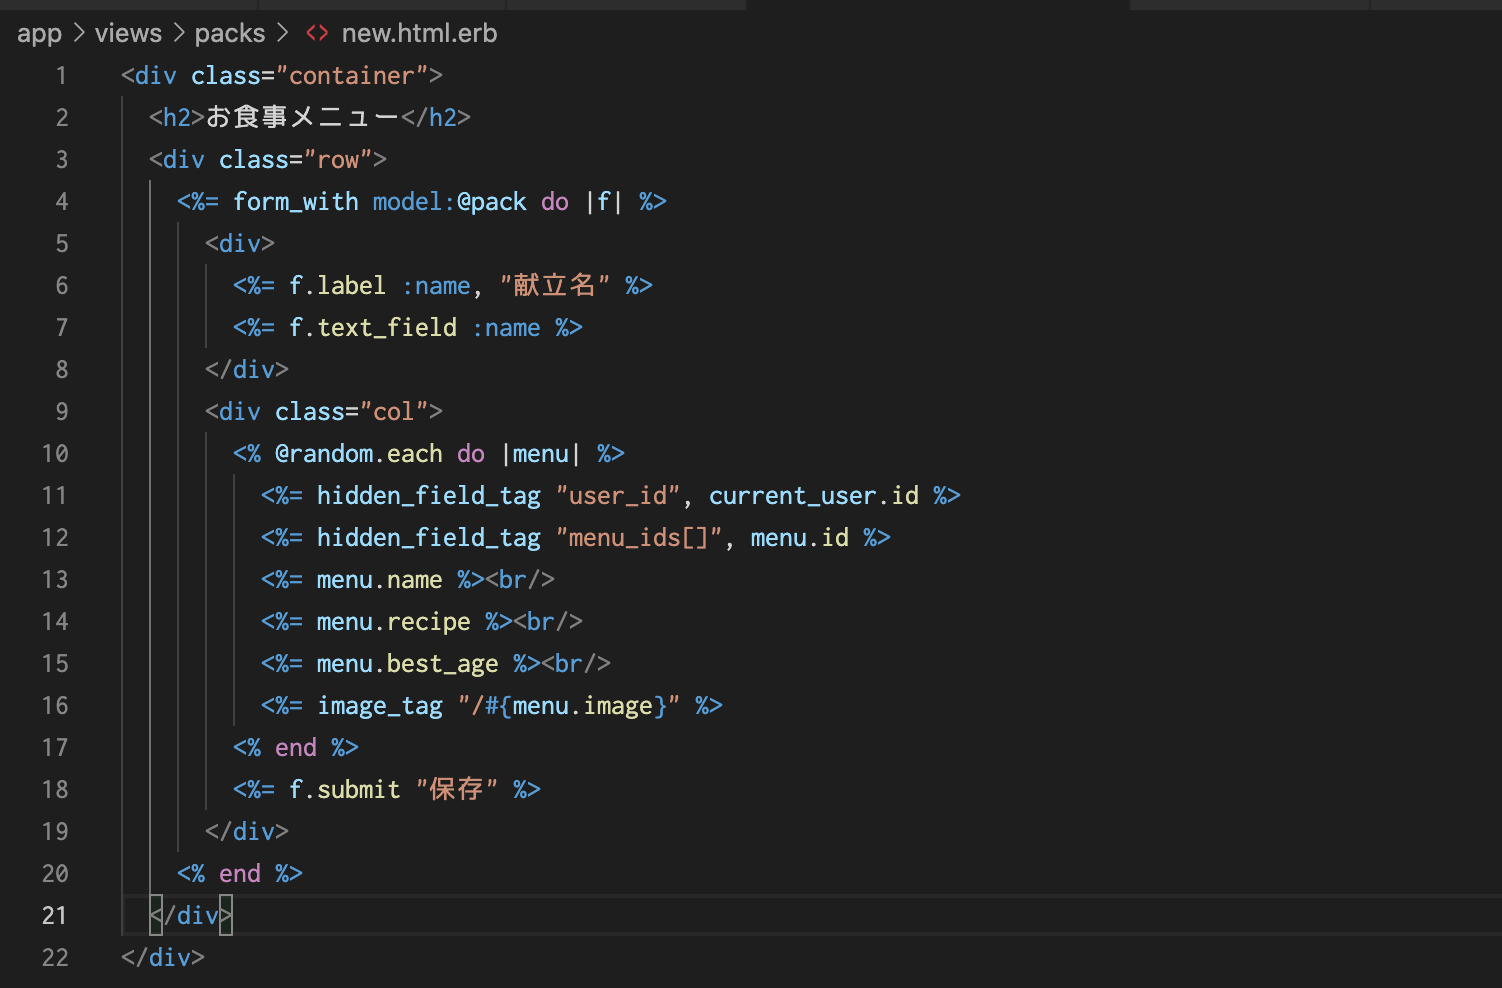Click the heading text お食事メニュー

point(303,118)
